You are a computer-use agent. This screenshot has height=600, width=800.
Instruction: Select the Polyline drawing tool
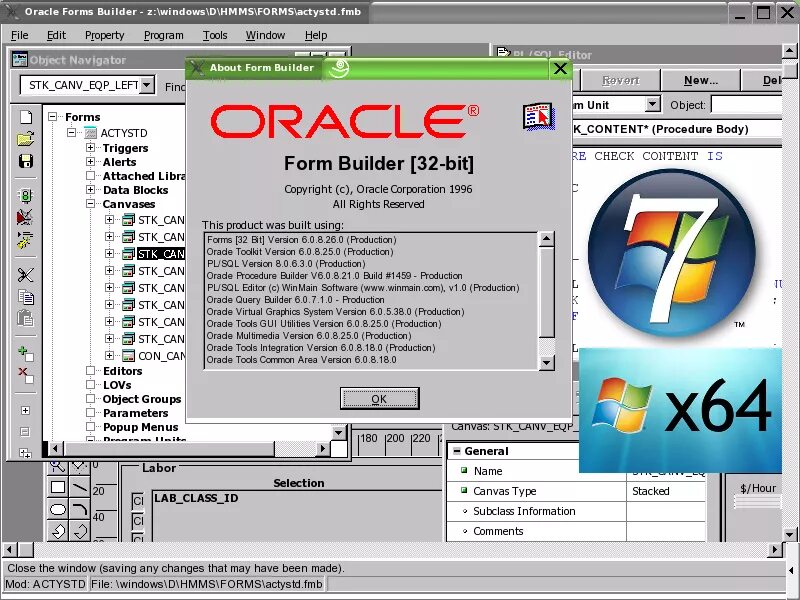coord(80,531)
